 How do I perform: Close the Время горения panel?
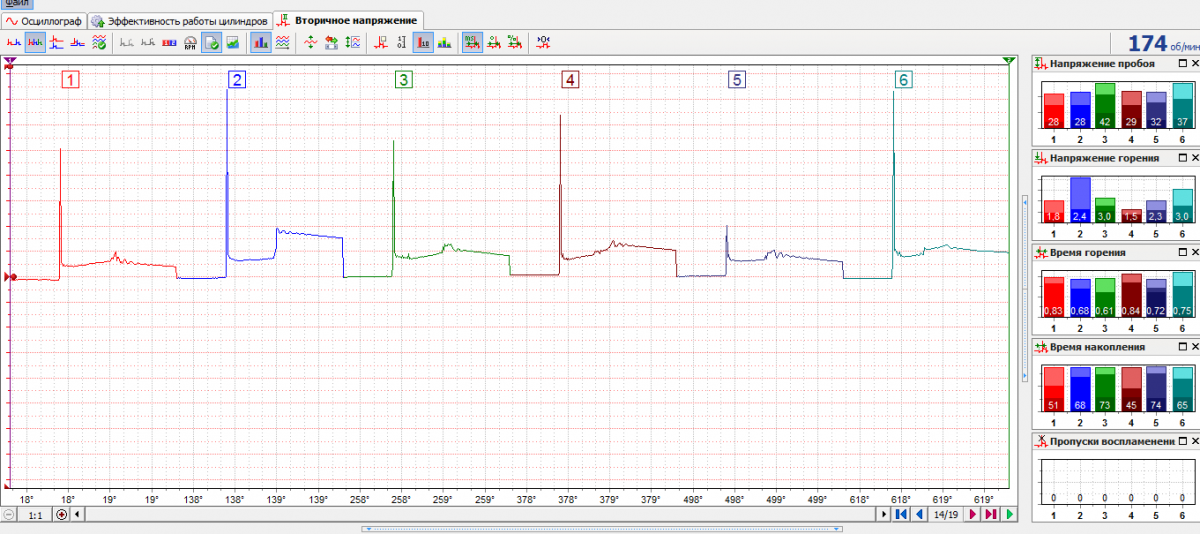pos(1194,253)
